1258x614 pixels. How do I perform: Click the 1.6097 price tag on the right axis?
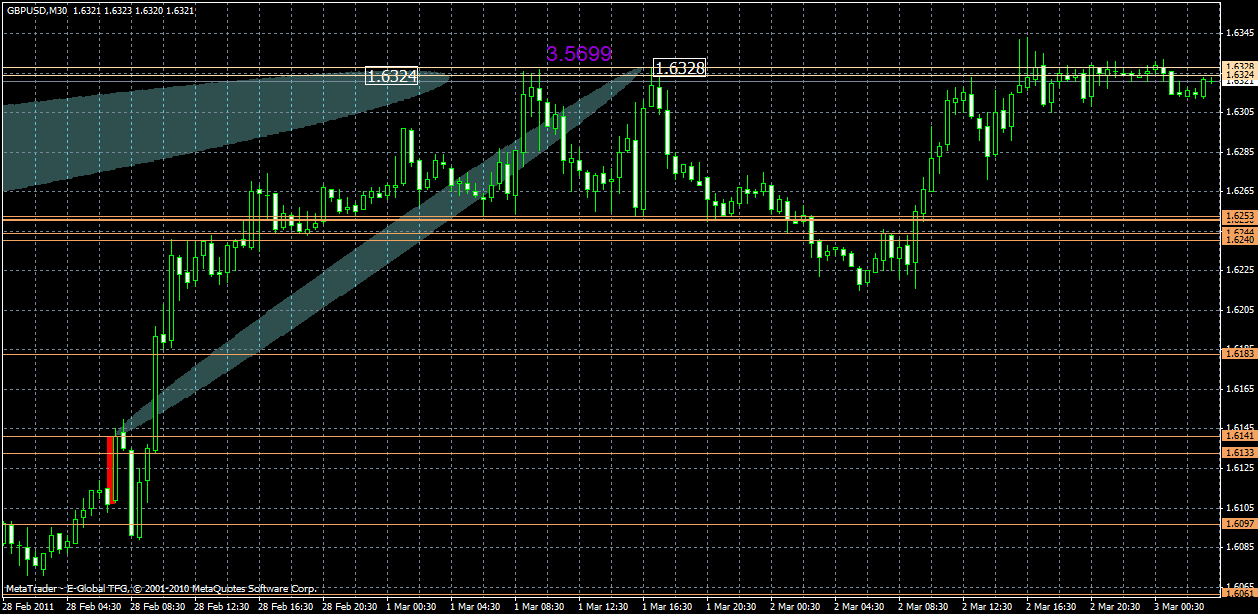point(1238,522)
